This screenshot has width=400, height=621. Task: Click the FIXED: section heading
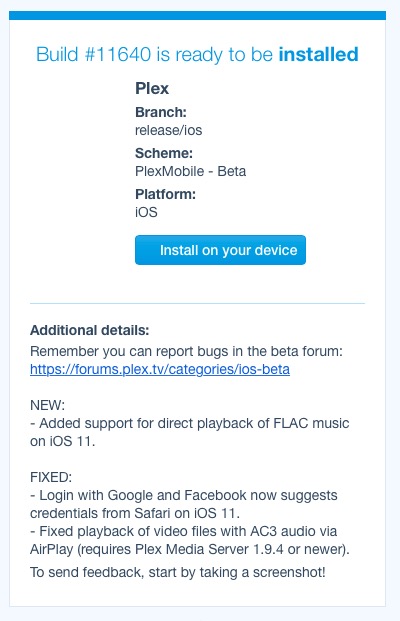[51, 477]
